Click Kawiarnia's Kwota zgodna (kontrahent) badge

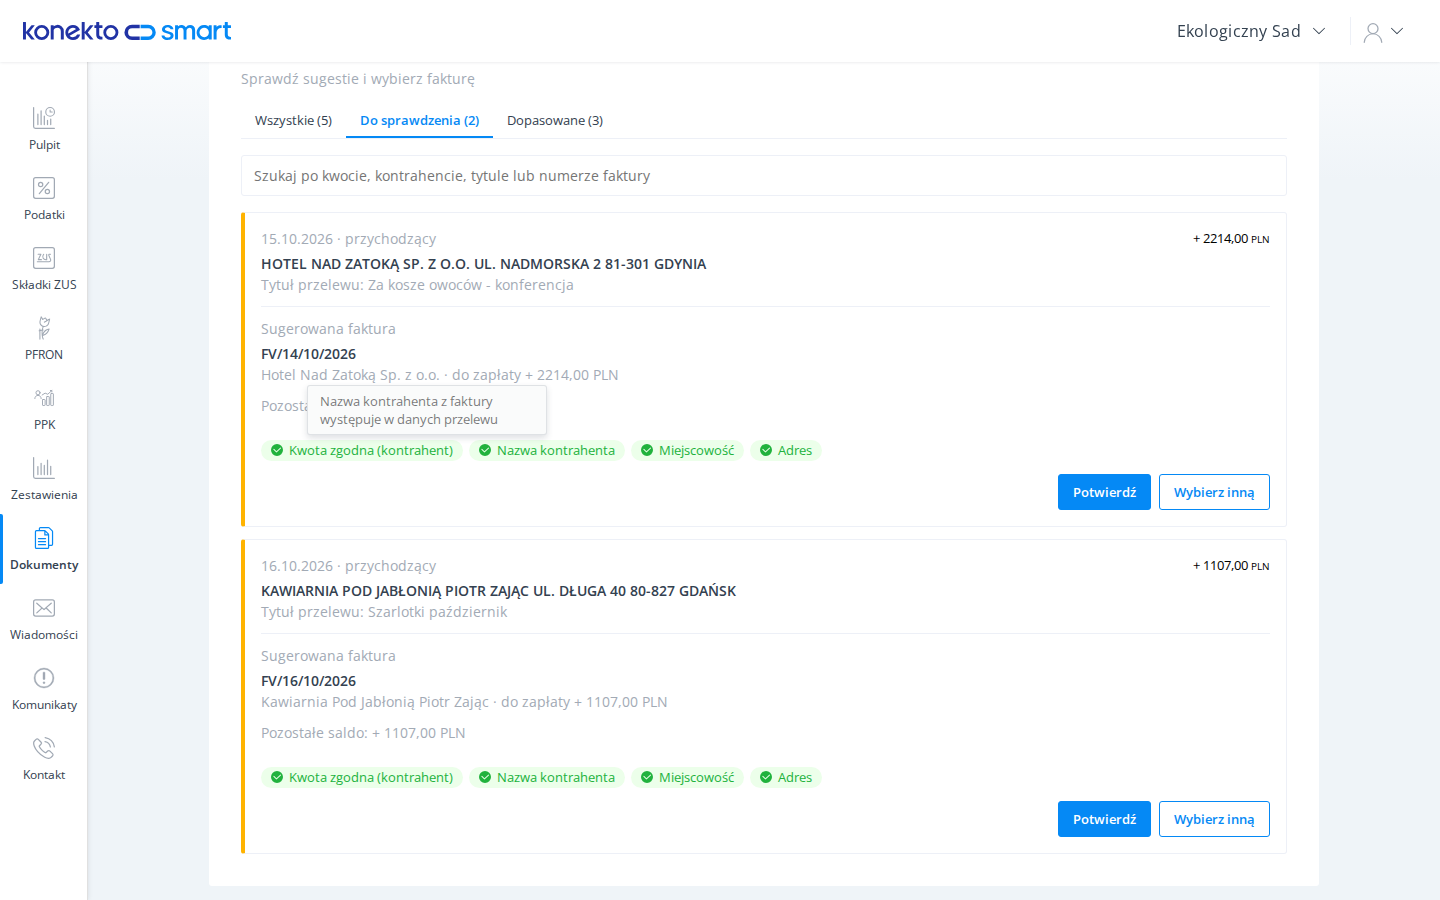[362, 778]
